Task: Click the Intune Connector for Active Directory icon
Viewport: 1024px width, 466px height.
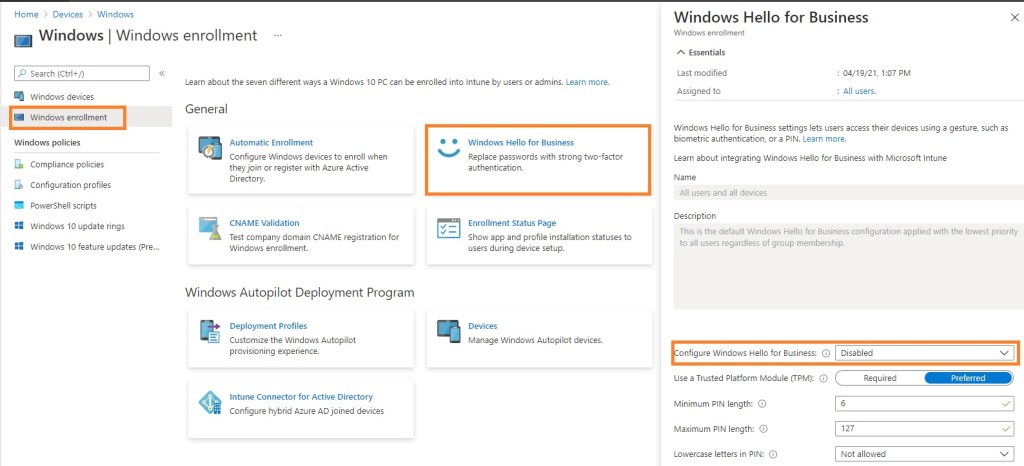Action: [x=210, y=403]
